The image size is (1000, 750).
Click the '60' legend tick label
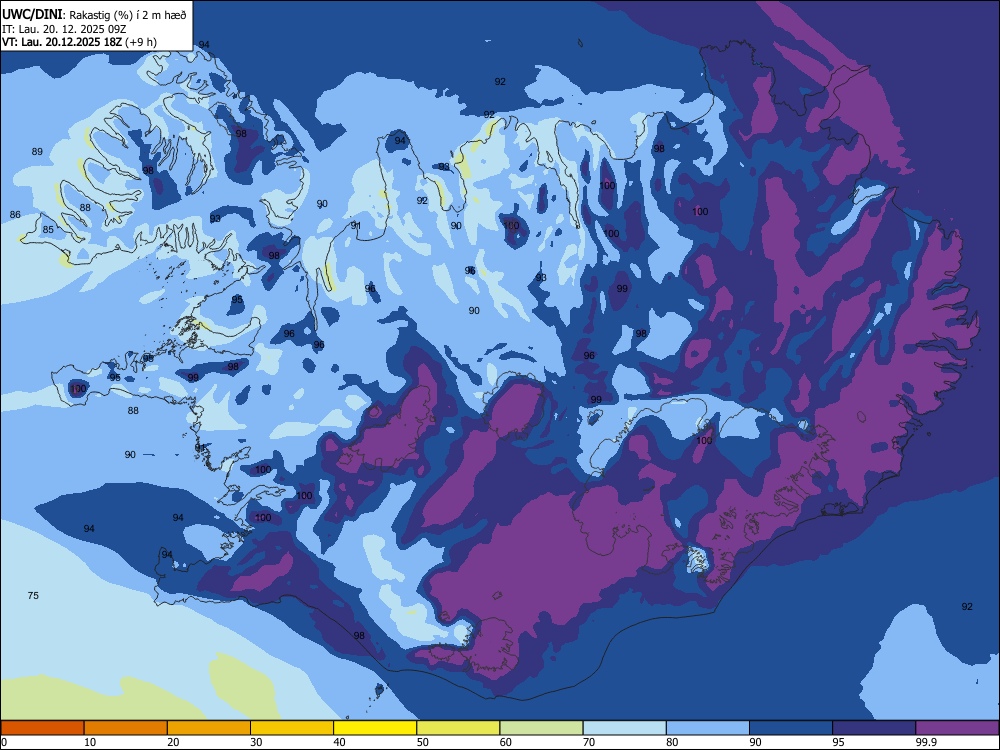(x=506, y=742)
